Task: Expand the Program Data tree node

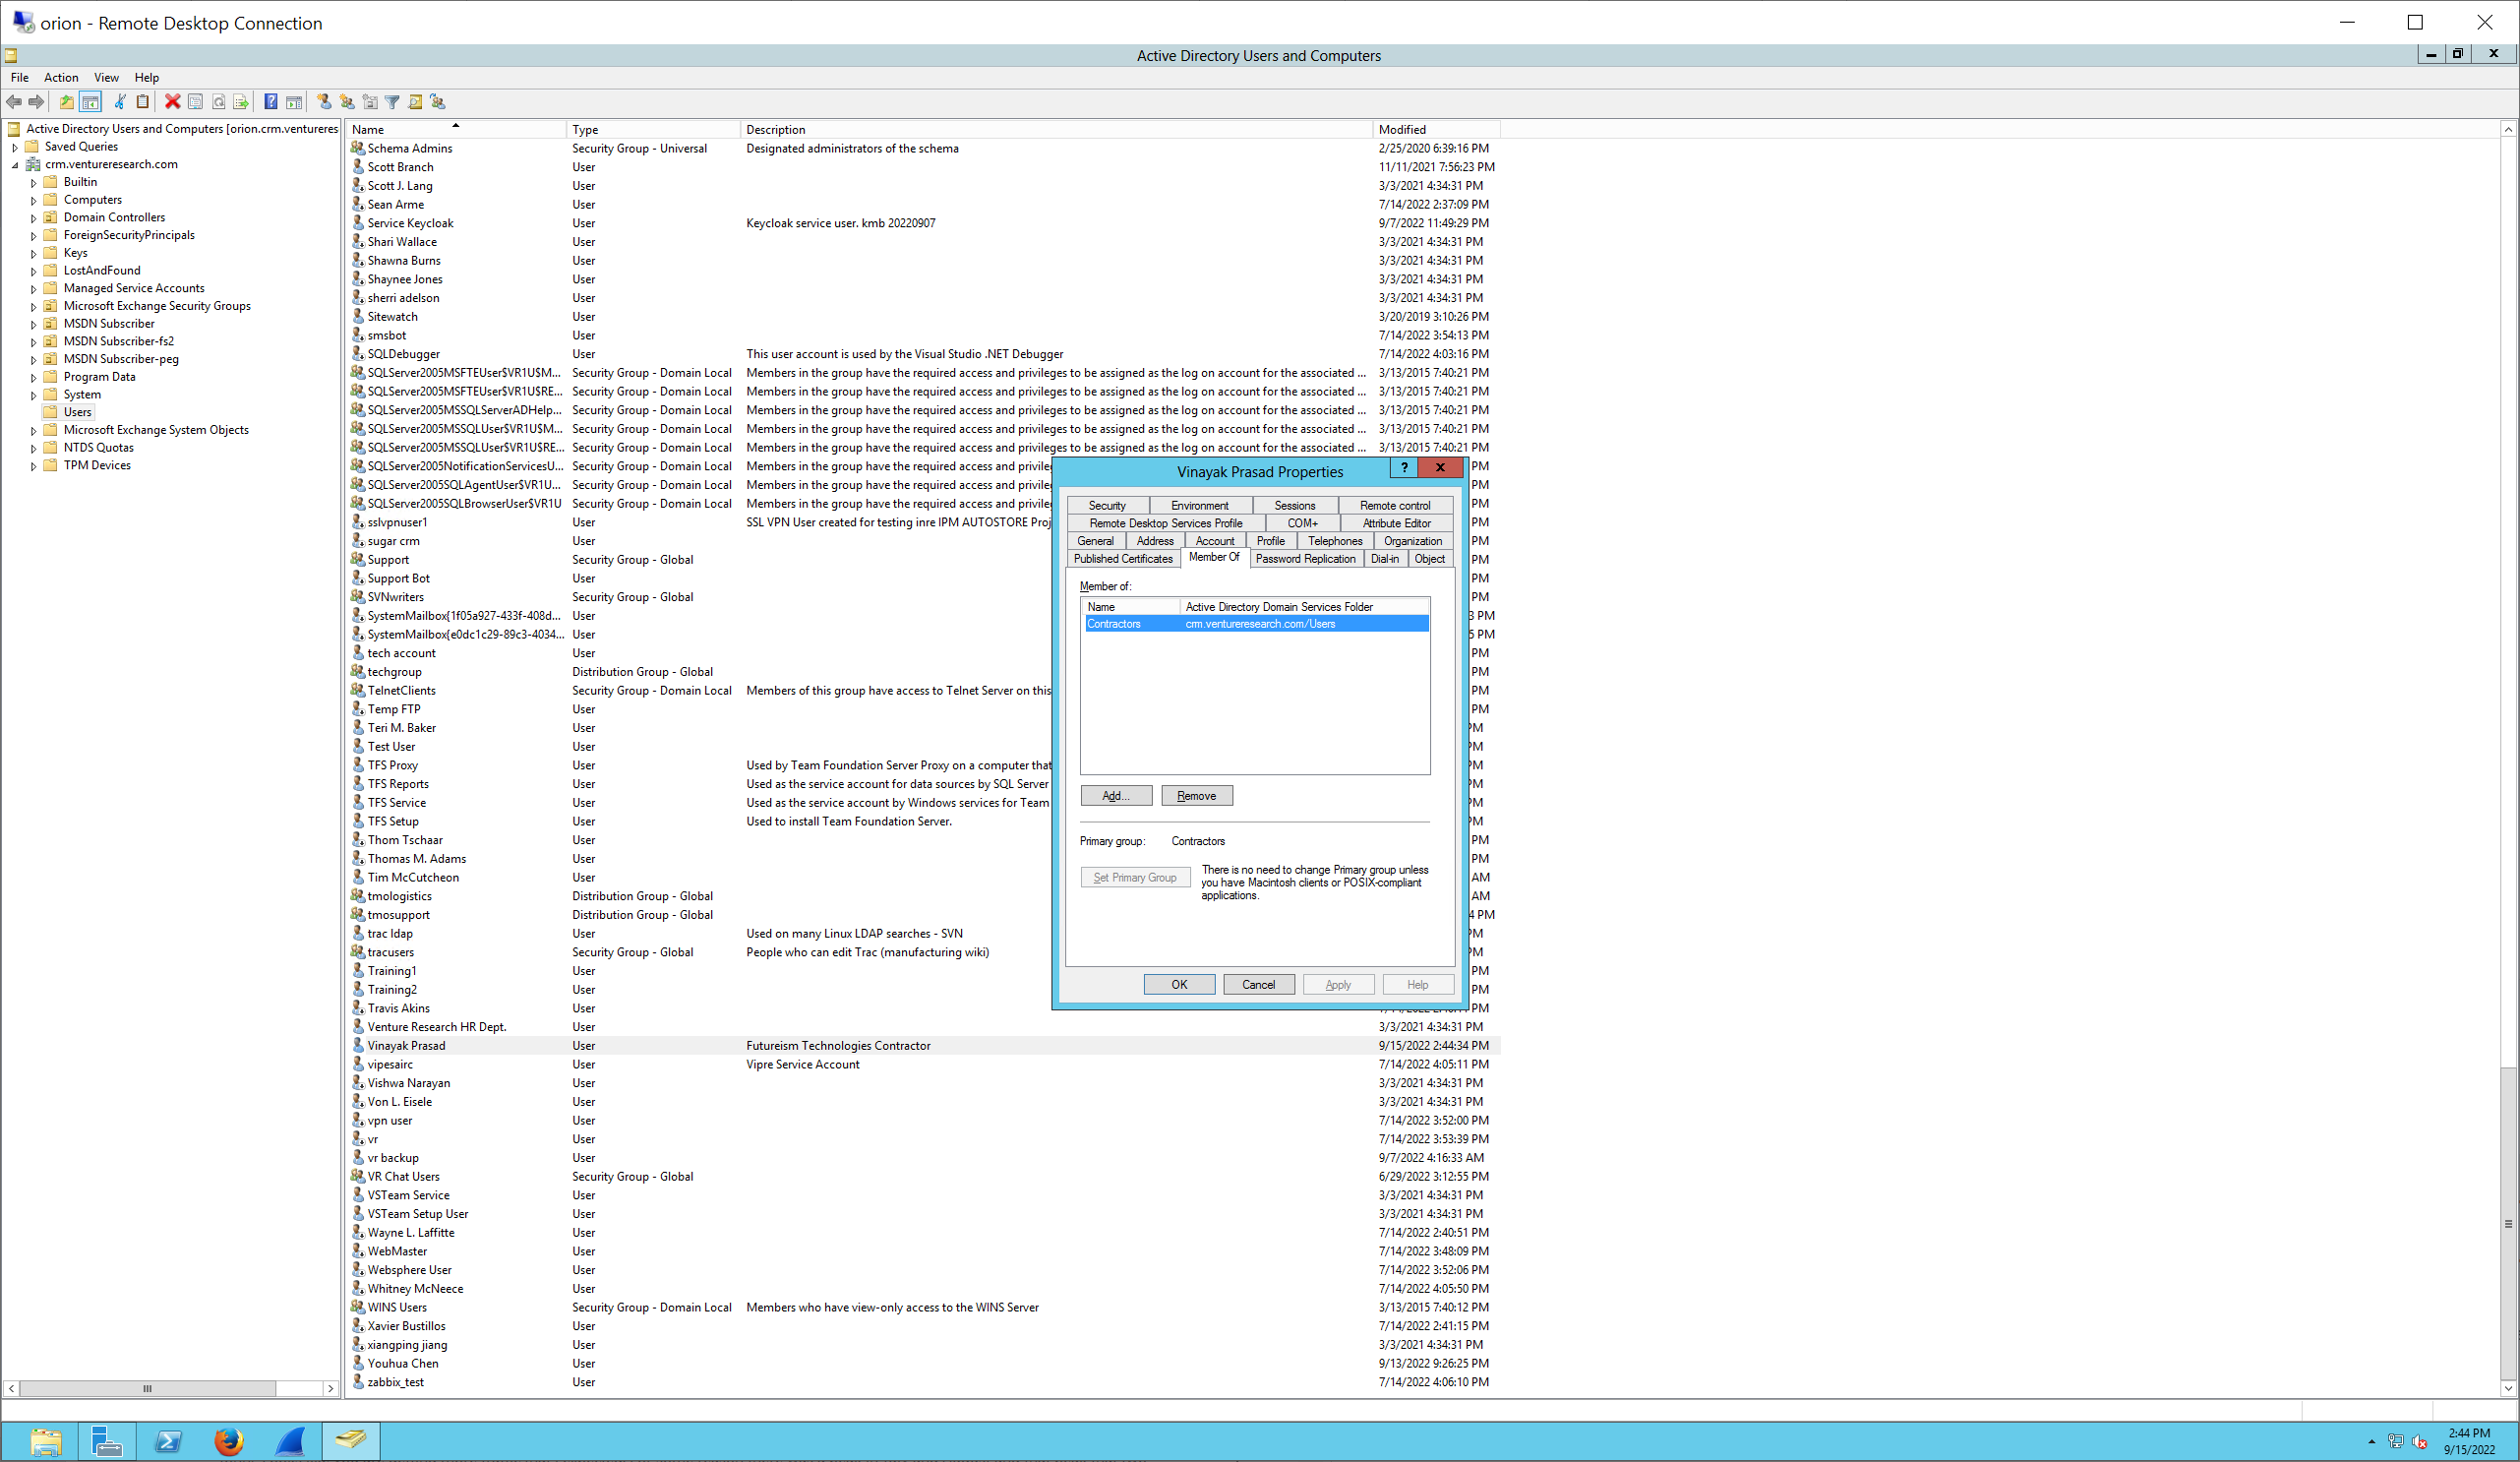Action: 33,378
